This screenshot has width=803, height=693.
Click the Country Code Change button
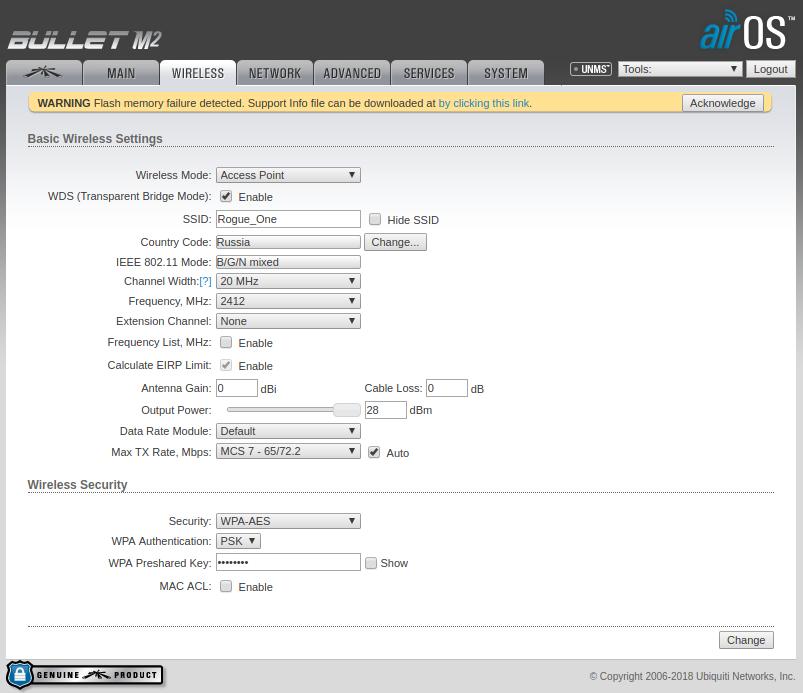(395, 242)
